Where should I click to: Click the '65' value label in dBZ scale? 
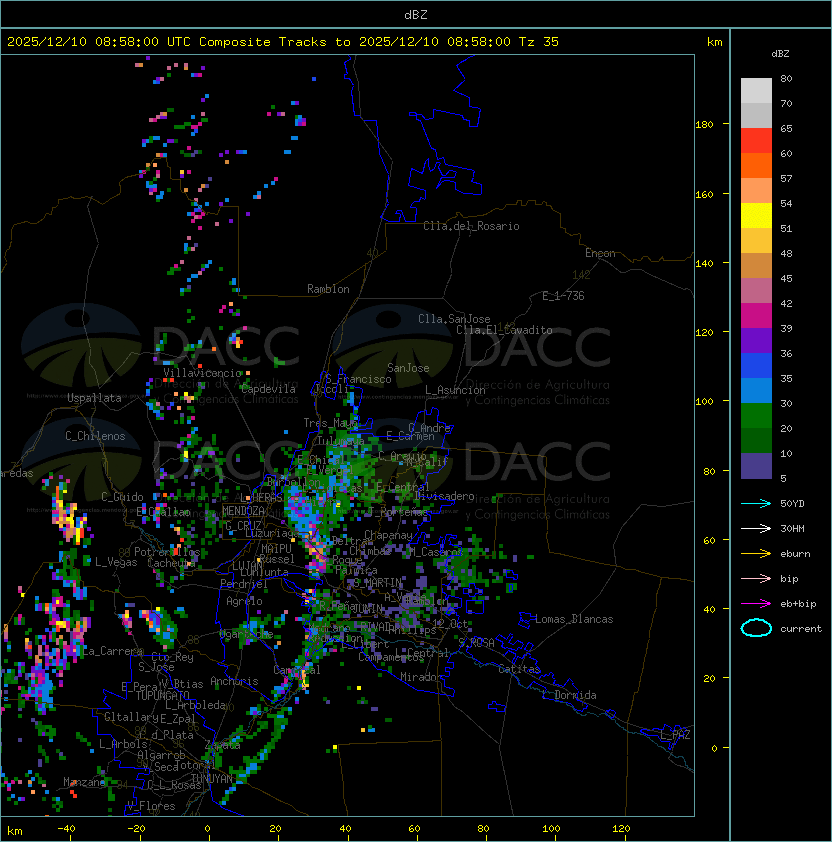coord(786,128)
